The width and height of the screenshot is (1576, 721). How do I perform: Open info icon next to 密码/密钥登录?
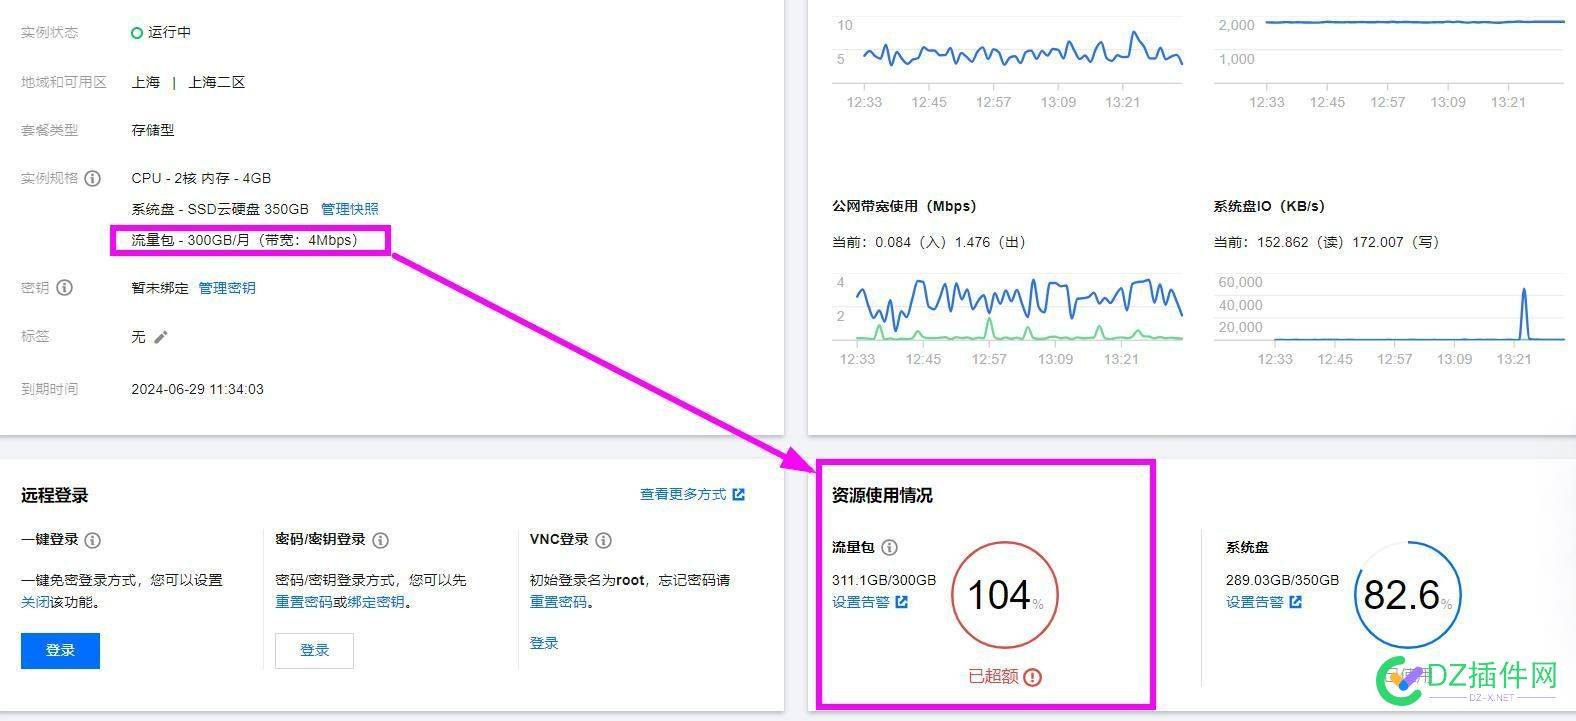click(x=380, y=540)
